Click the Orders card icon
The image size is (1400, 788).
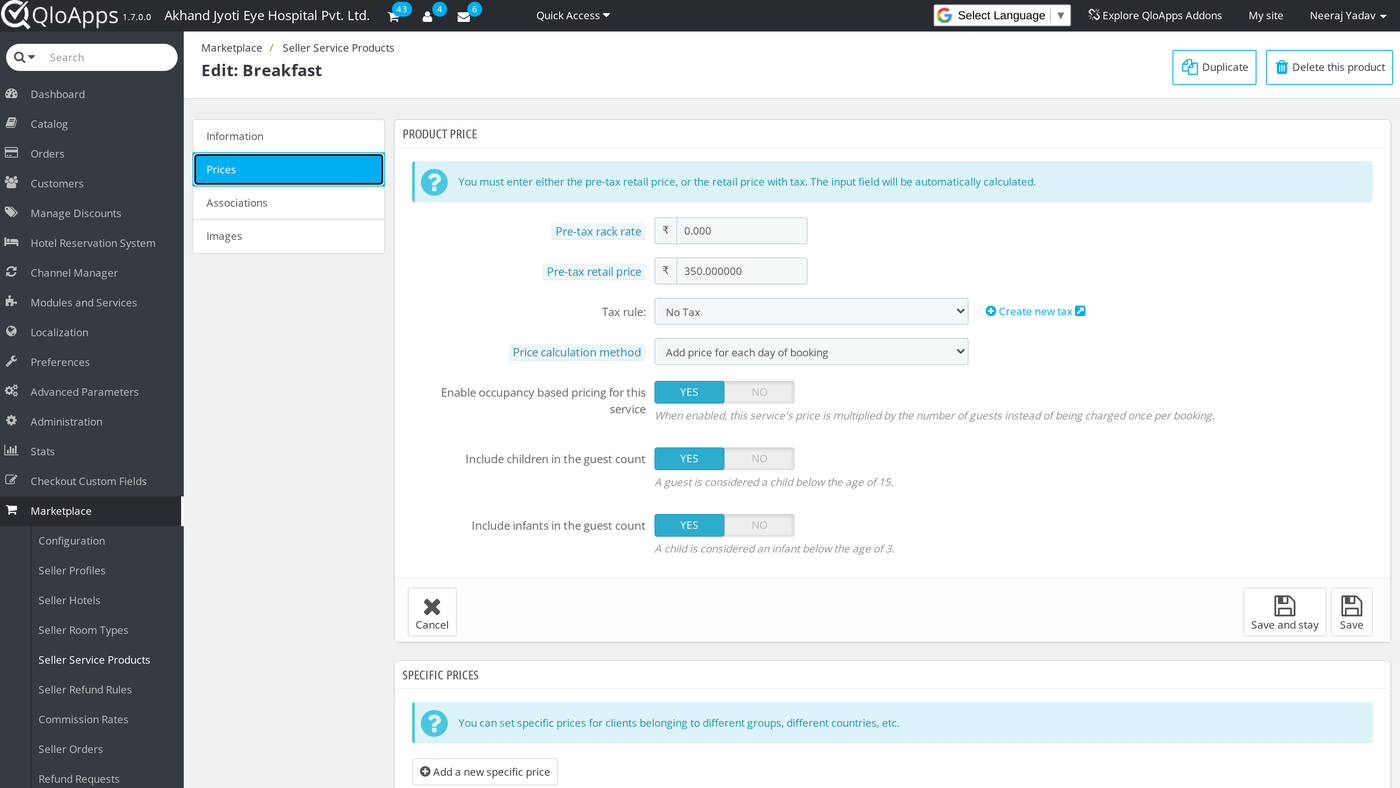pyautogui.click(x=12, y=153)
